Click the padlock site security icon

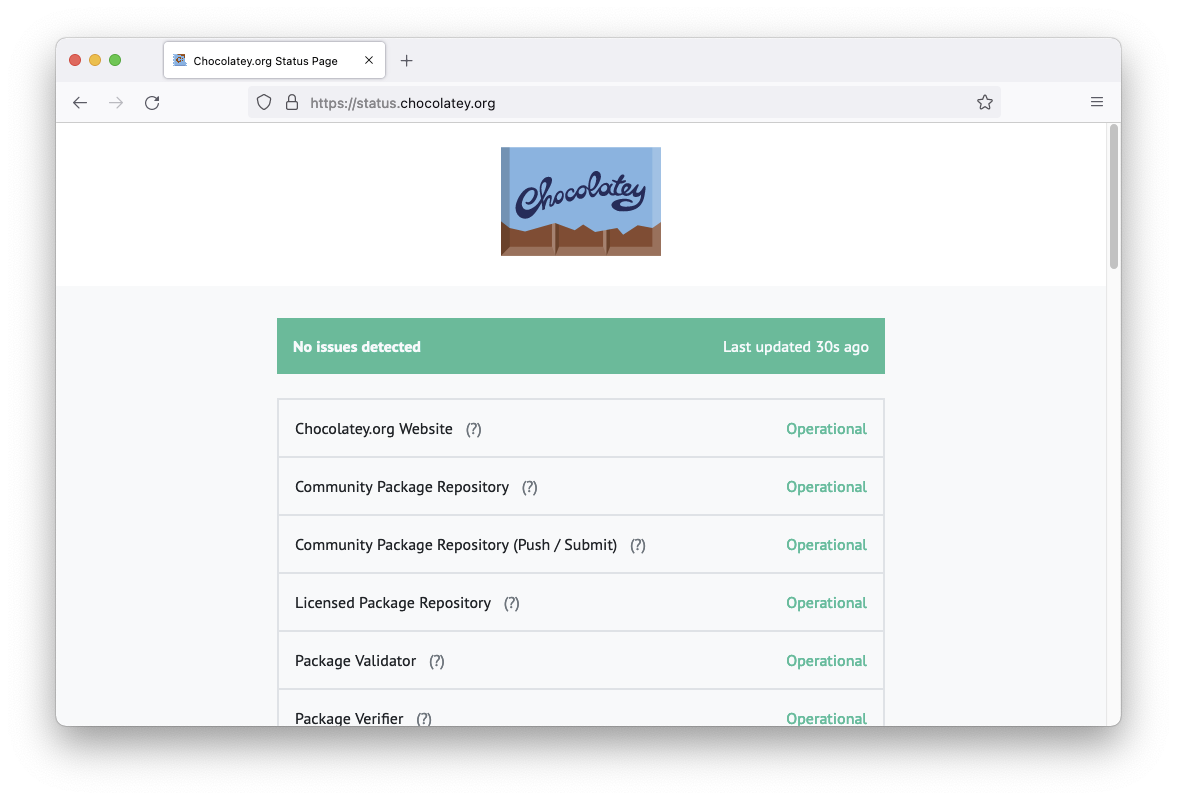pos(291,102)
